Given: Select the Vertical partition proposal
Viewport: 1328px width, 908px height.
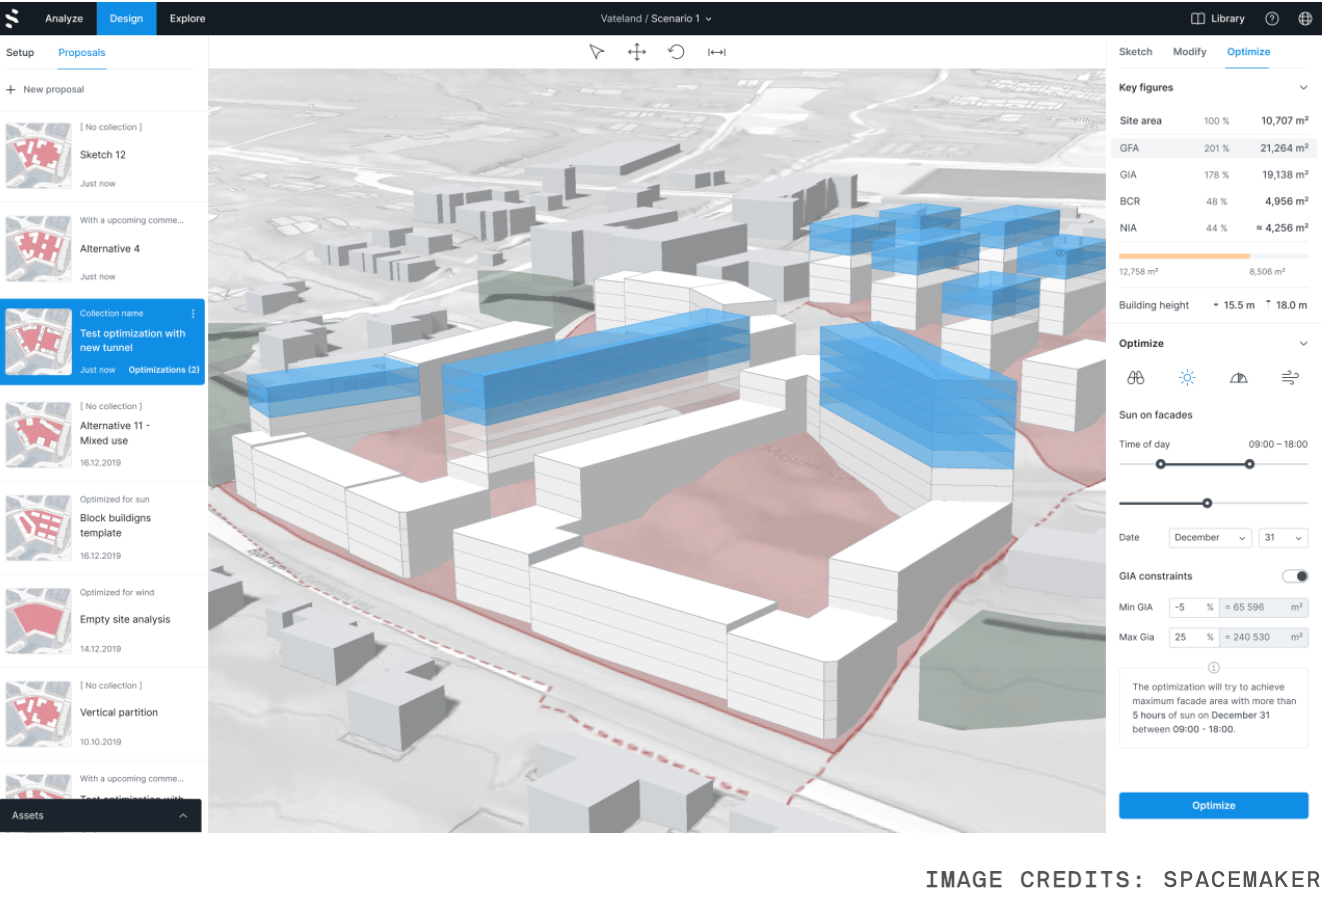Looking at the screenshot, I should (x=103, y=713).
